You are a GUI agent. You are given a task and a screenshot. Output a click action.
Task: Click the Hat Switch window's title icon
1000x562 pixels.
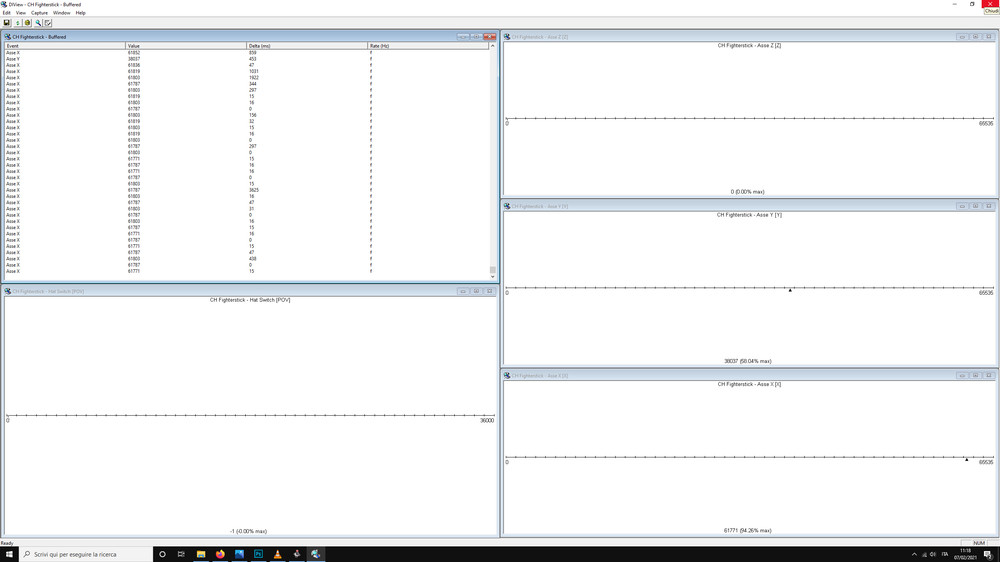pos(8,291)
